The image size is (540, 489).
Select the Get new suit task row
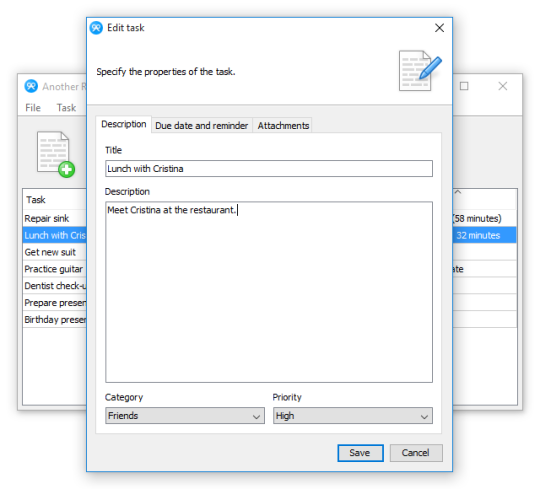pos(55,252)
